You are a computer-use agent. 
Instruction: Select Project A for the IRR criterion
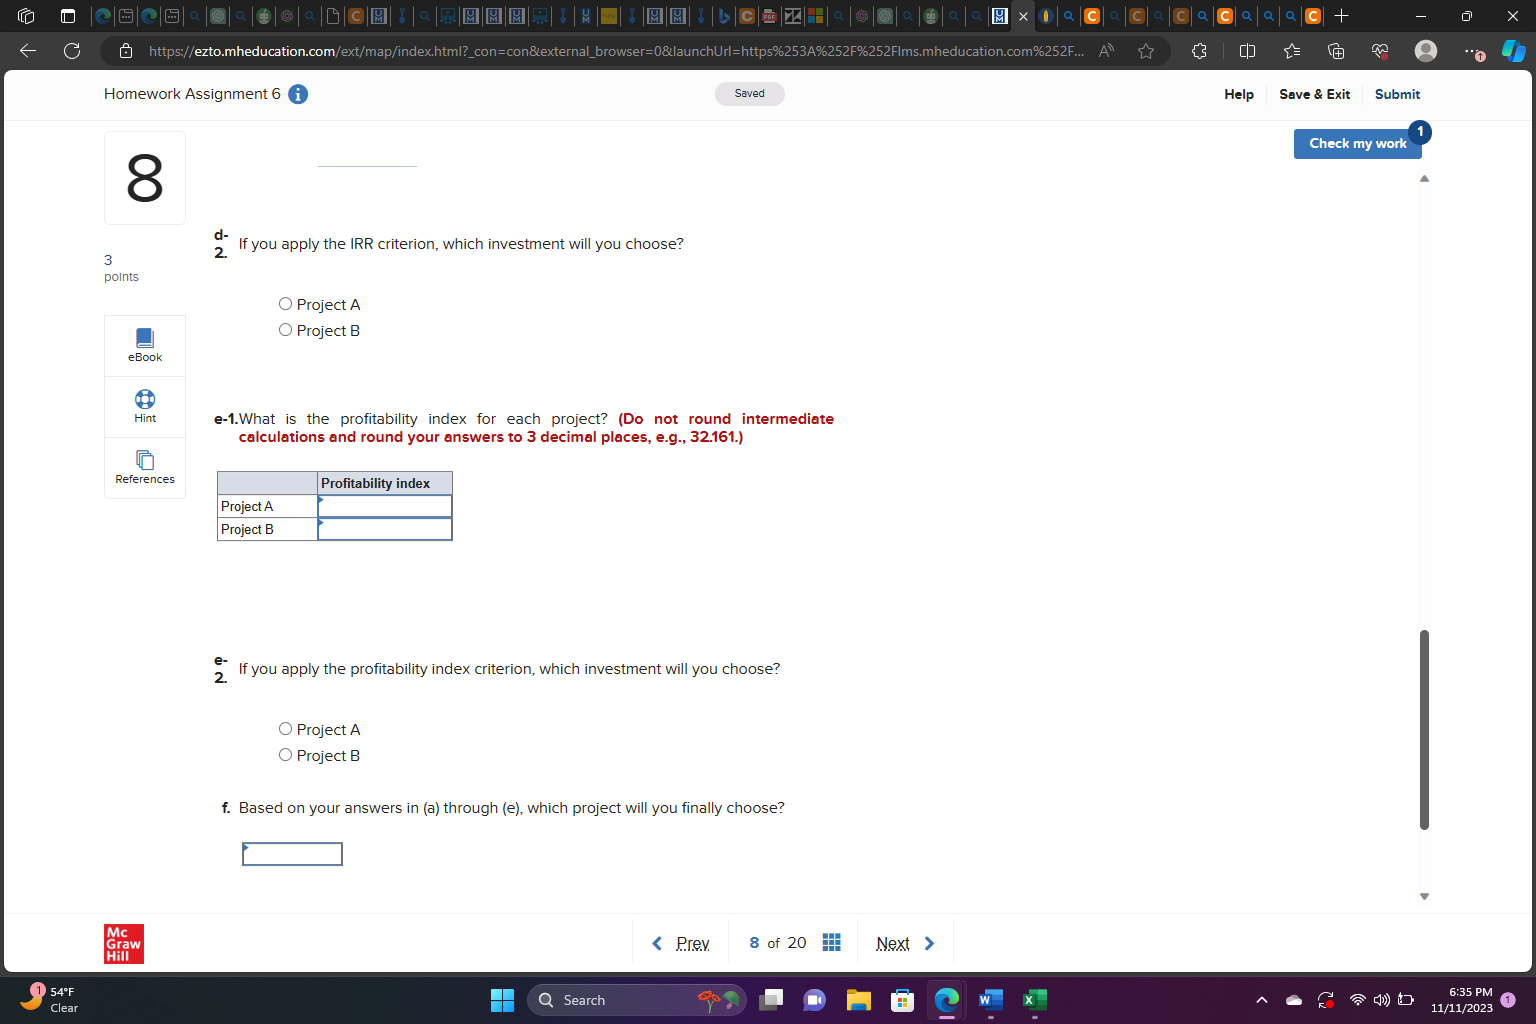pos(285,303)
